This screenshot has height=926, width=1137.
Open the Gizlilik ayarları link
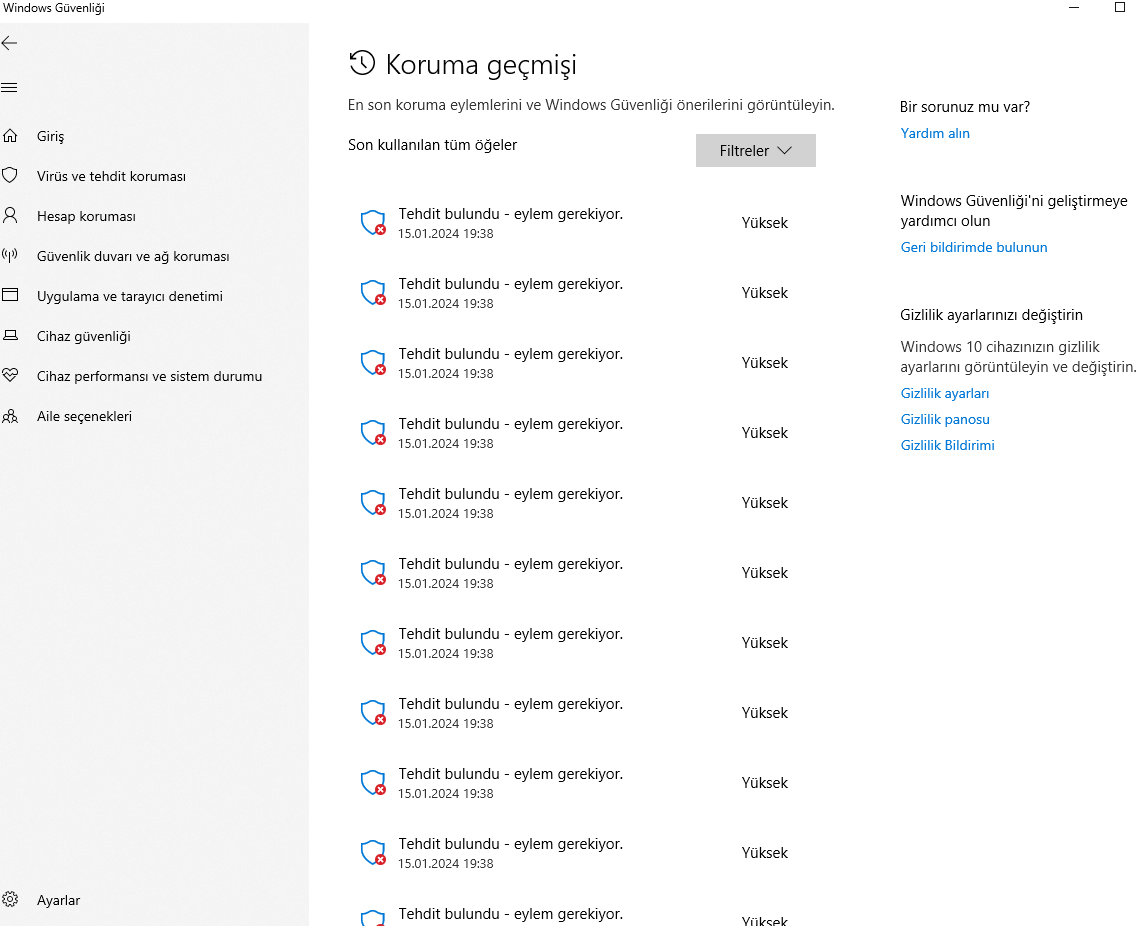click(945, 394)
